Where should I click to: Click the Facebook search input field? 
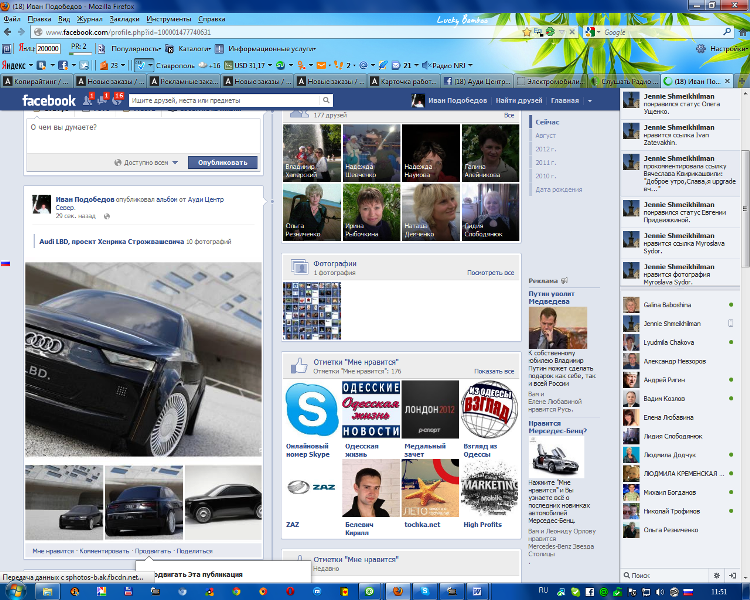point(225,100)
